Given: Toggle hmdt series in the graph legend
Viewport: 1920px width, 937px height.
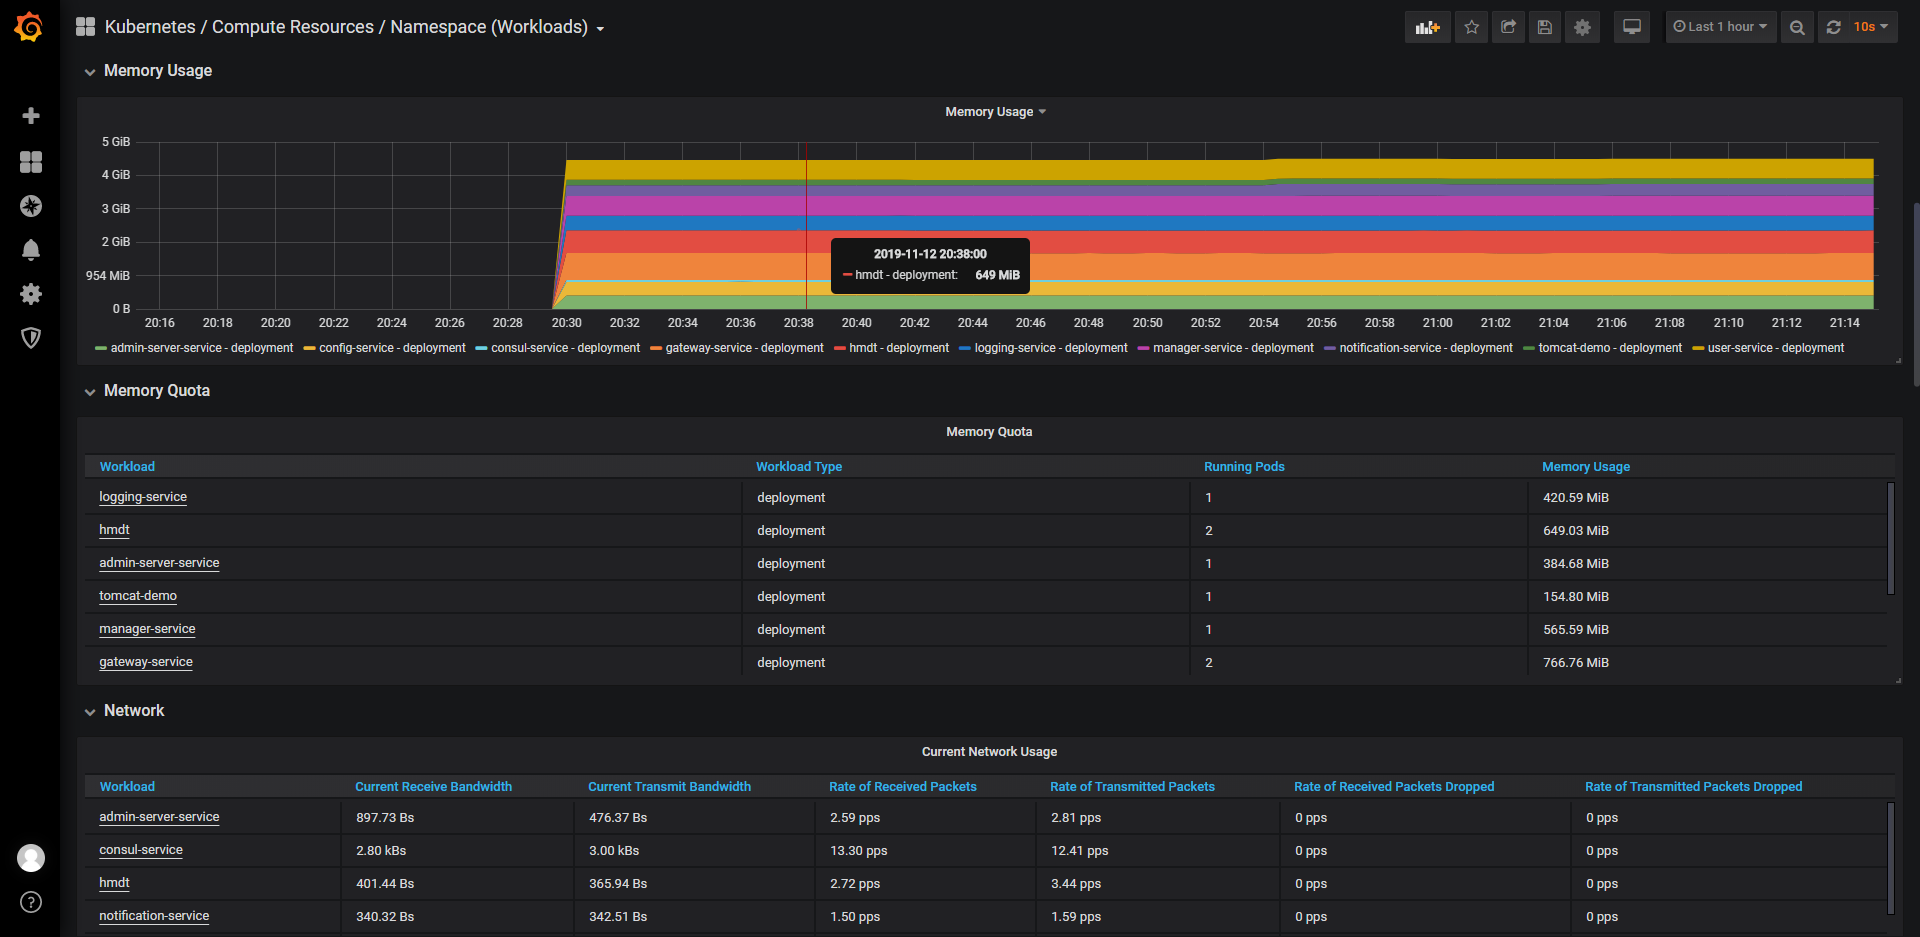Looking at the screenshot, I should point(898,348).
